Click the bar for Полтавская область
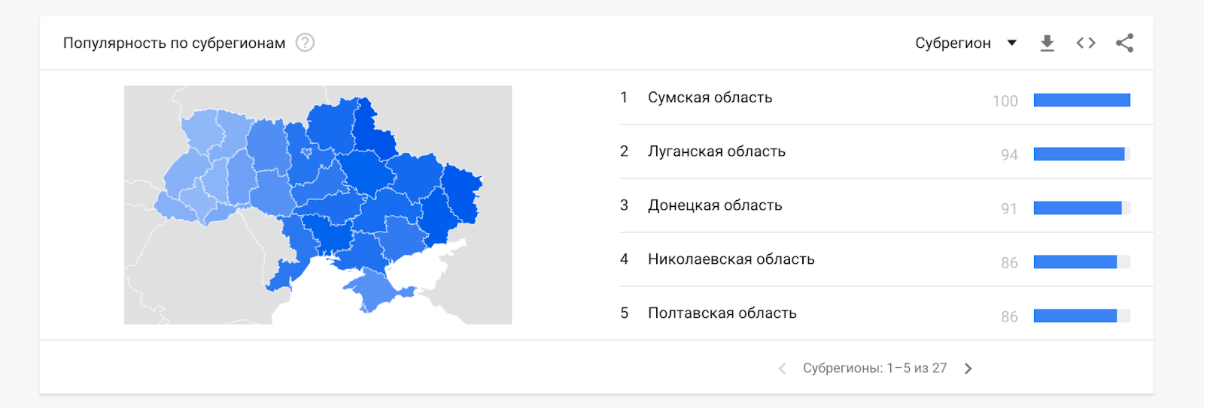The image size is (1206, 408). point(1075,316)
